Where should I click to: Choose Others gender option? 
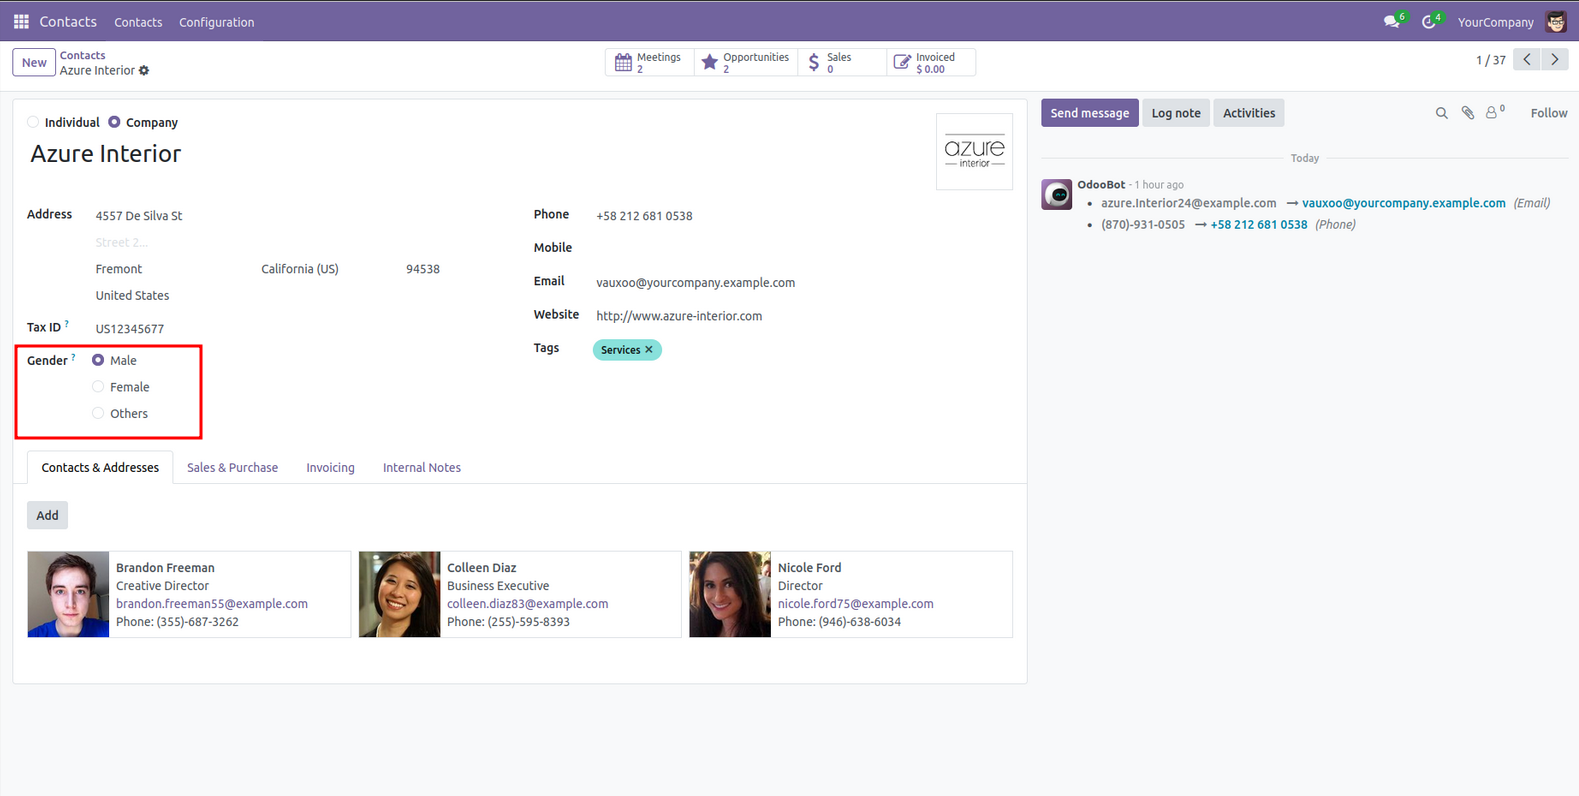[98, 413]
